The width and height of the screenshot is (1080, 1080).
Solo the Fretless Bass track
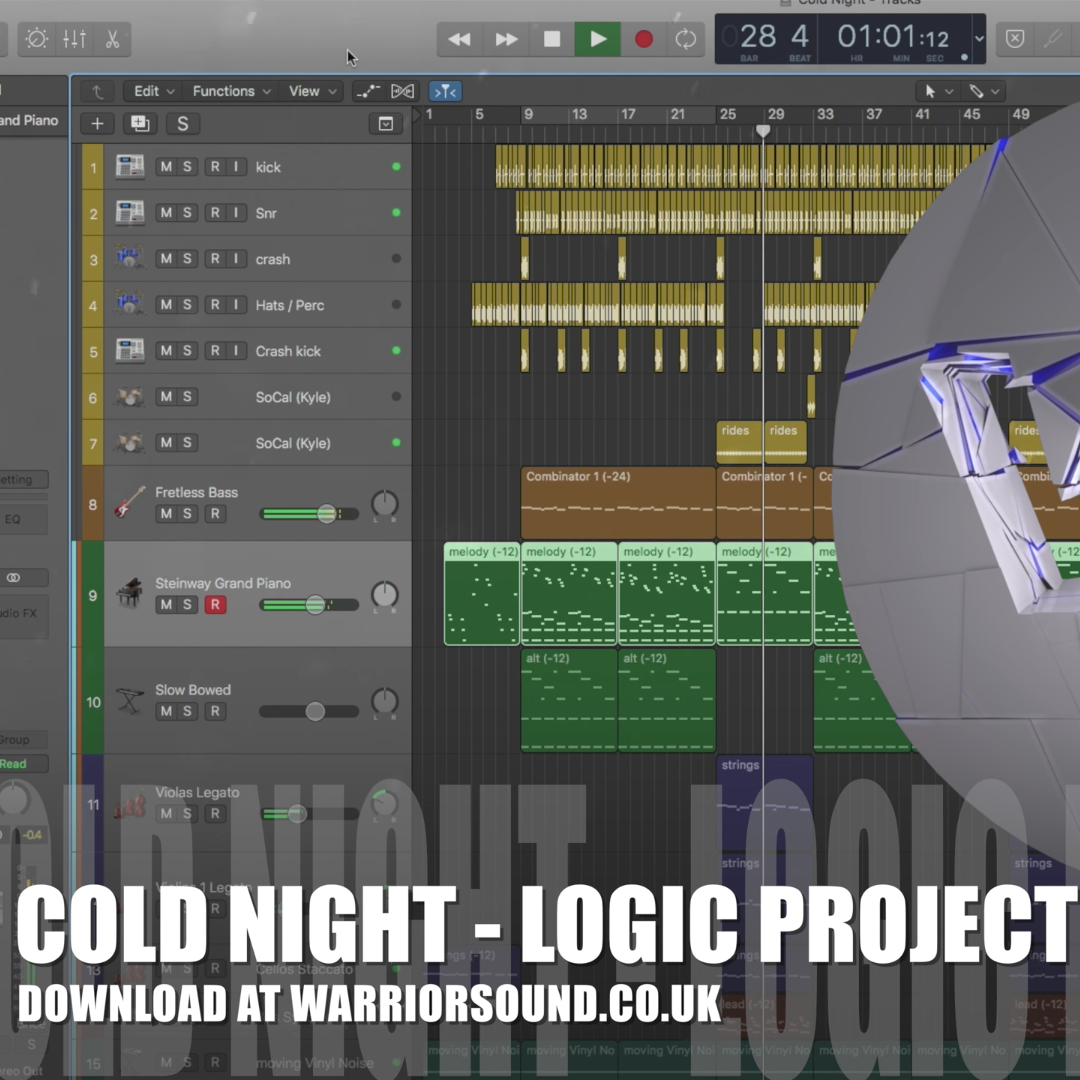(x=187, y=514)
